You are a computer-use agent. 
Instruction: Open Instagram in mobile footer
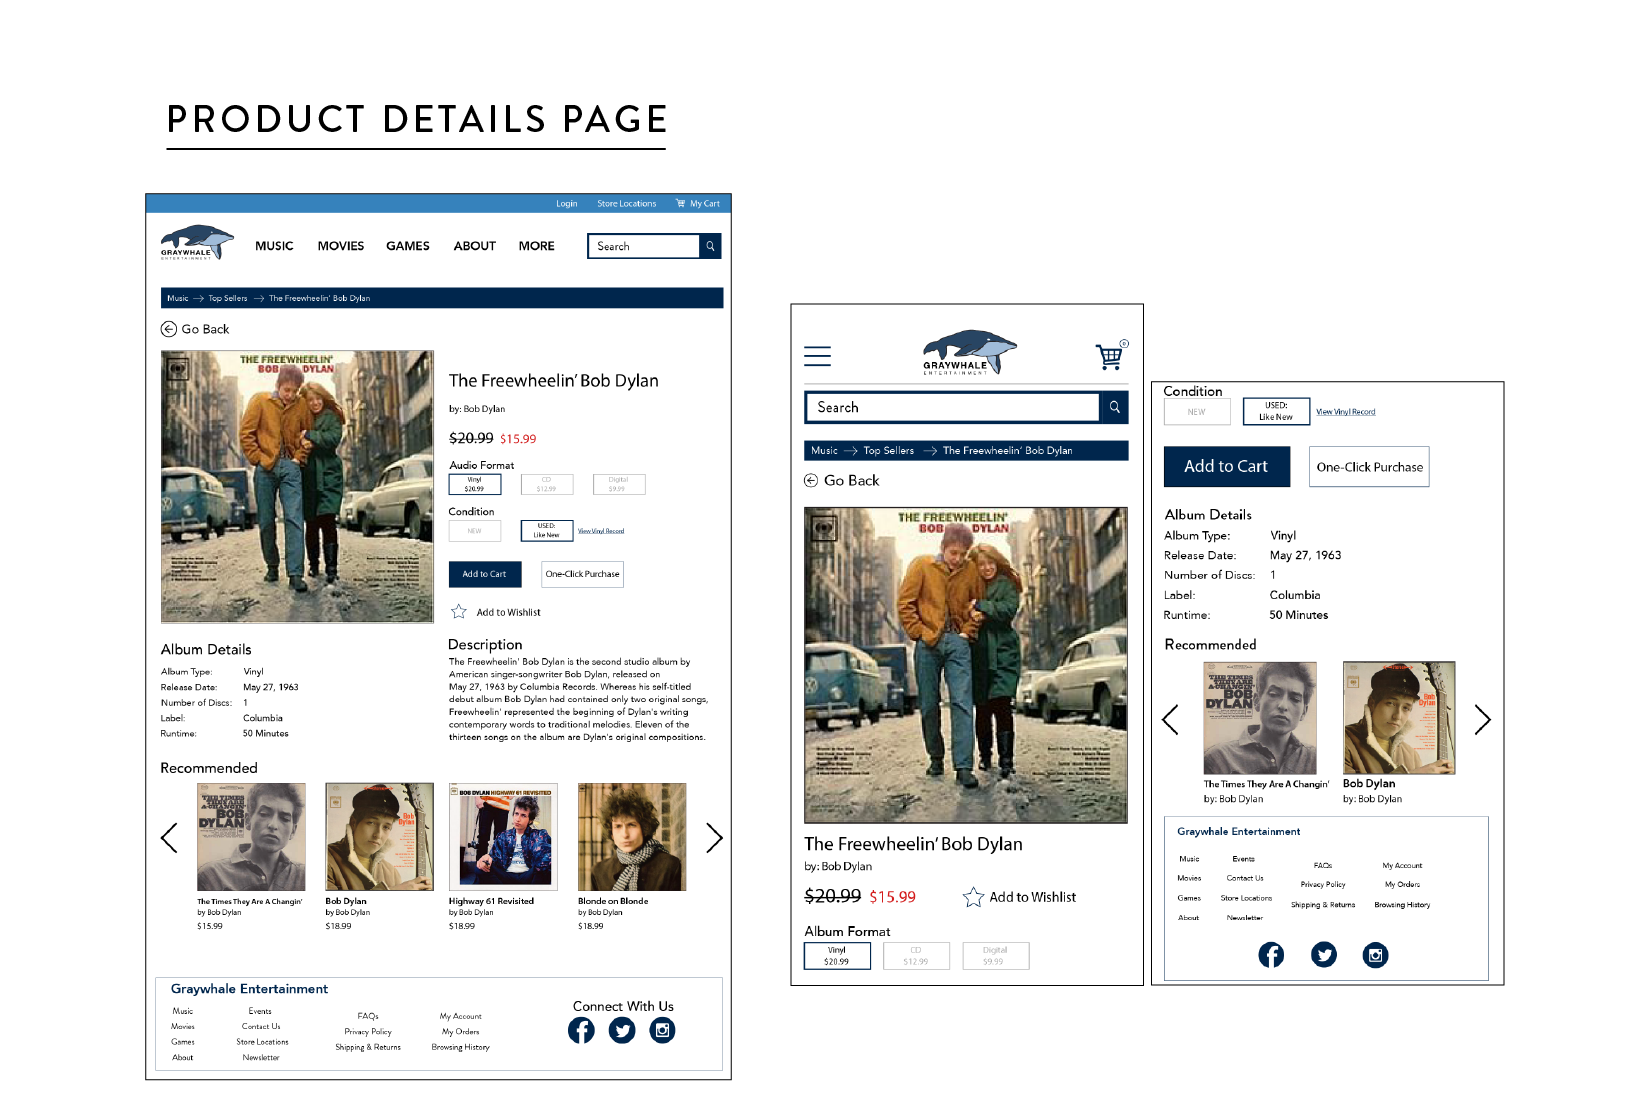click(1376, 955)
